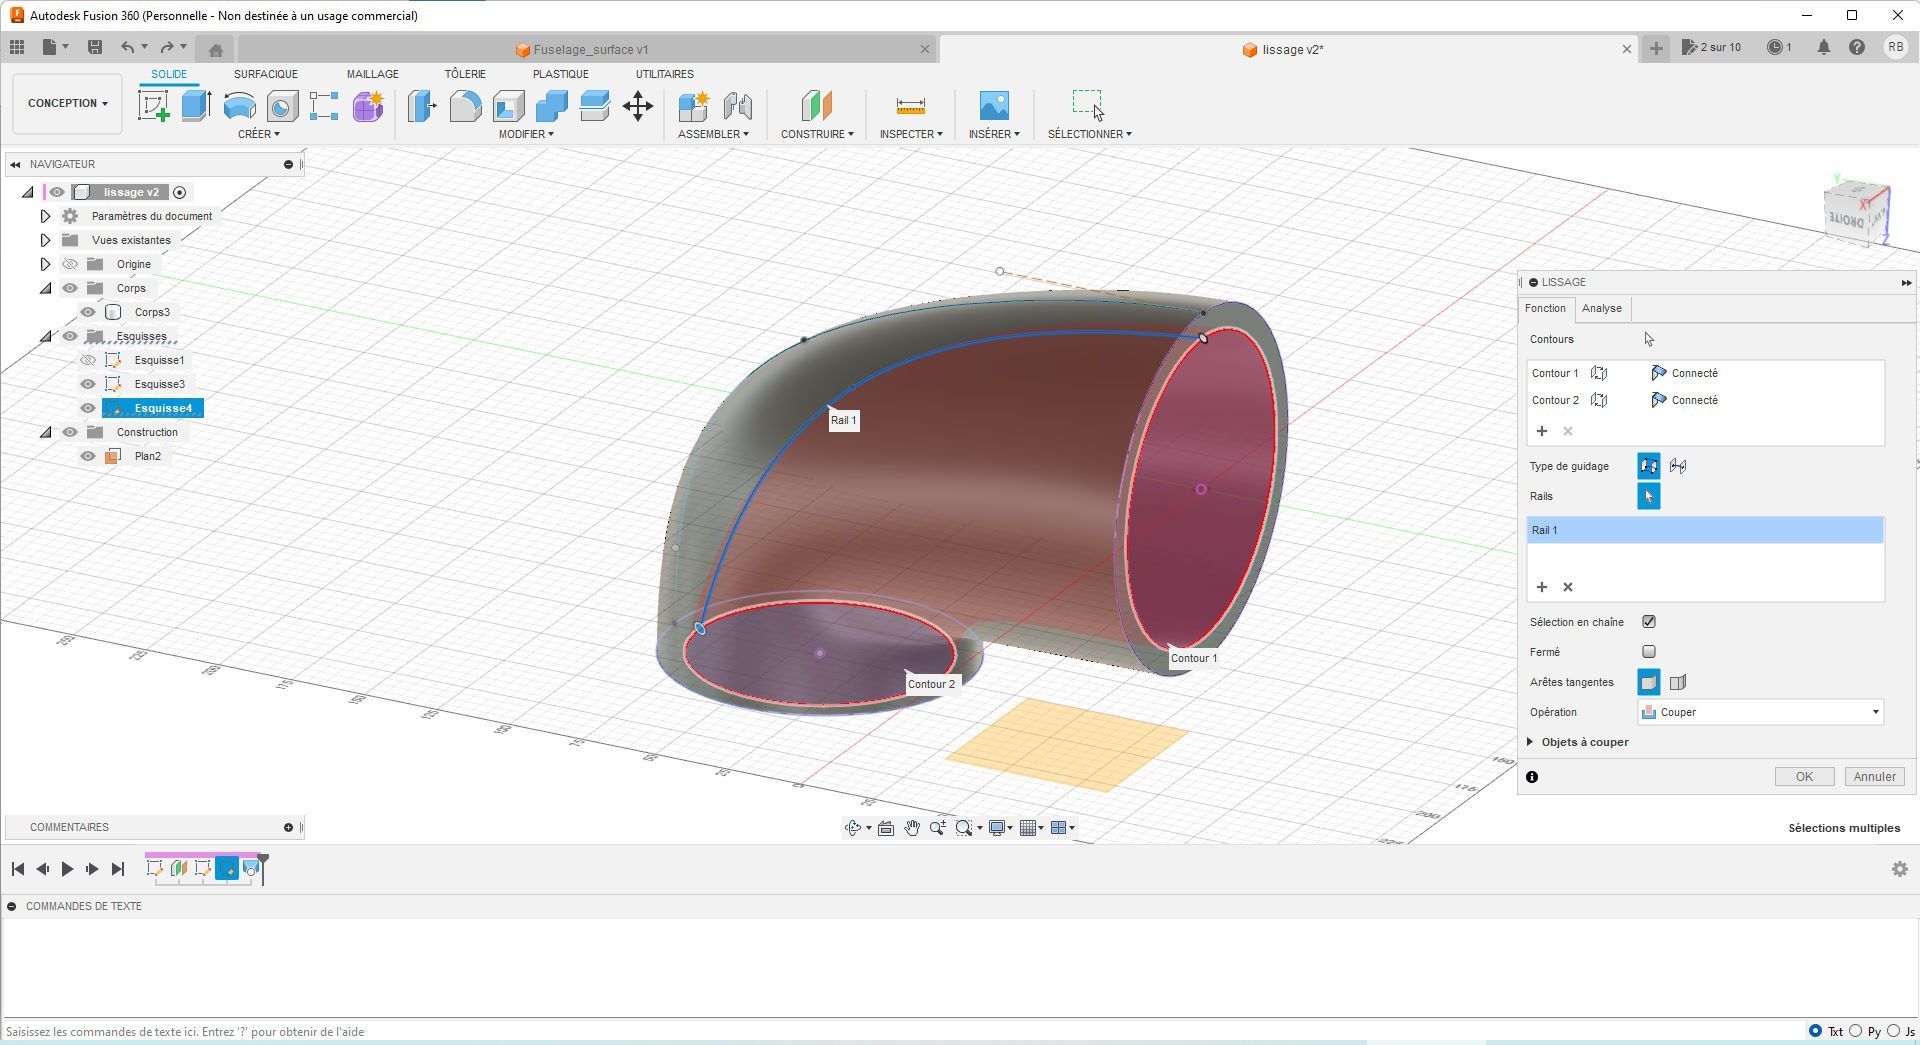This screenshot has height=1045, width=1920.
Task: Open the MODIFIER dropdown menu
Action: [x=526, y=134]
